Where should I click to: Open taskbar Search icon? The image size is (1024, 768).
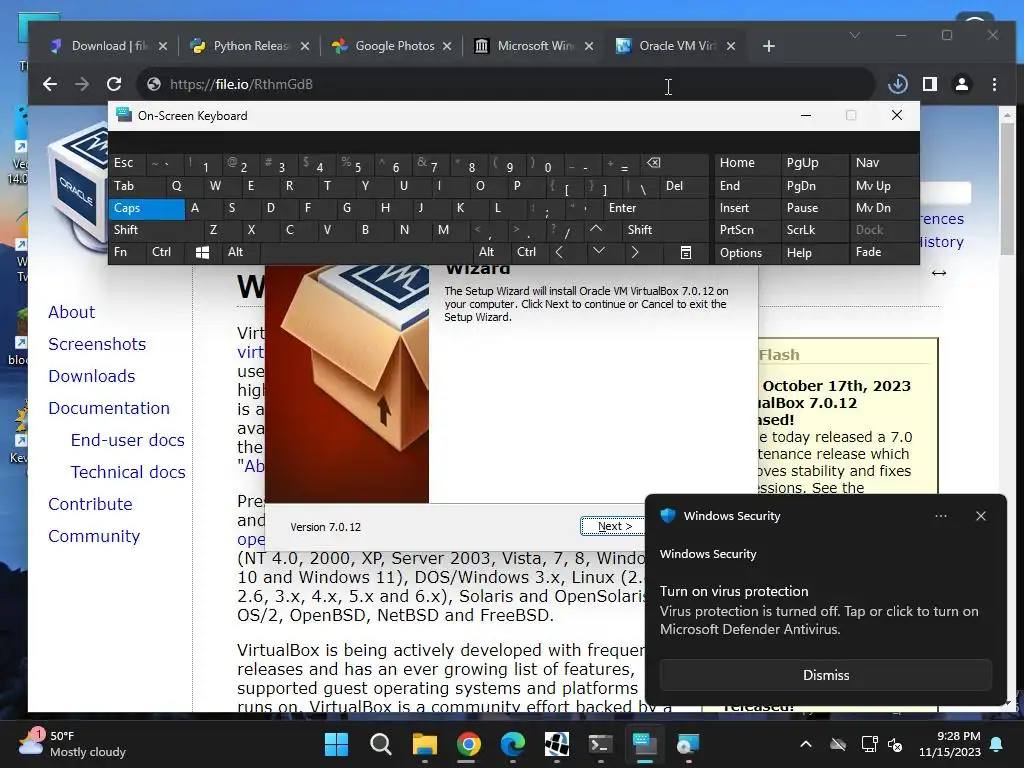click(x=381, y=744)
